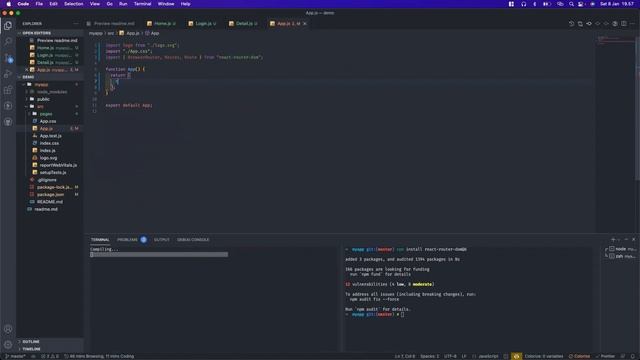
Task: Click the LF end-of-line status item
Action: (x=464, y=356)
